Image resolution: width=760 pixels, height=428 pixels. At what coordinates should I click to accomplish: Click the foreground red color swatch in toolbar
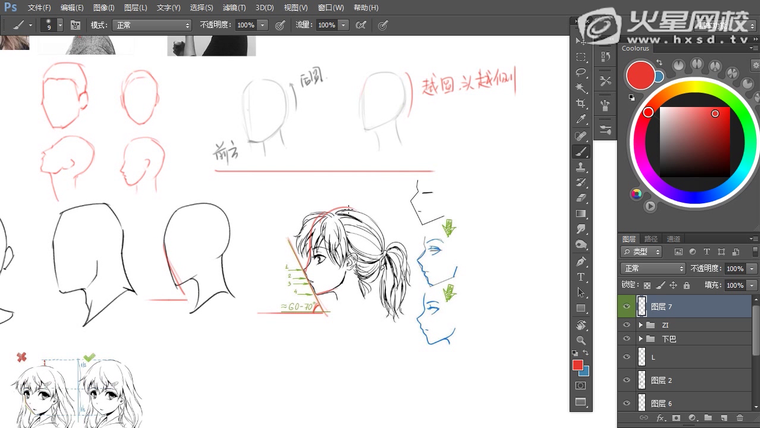coord(578,365)
